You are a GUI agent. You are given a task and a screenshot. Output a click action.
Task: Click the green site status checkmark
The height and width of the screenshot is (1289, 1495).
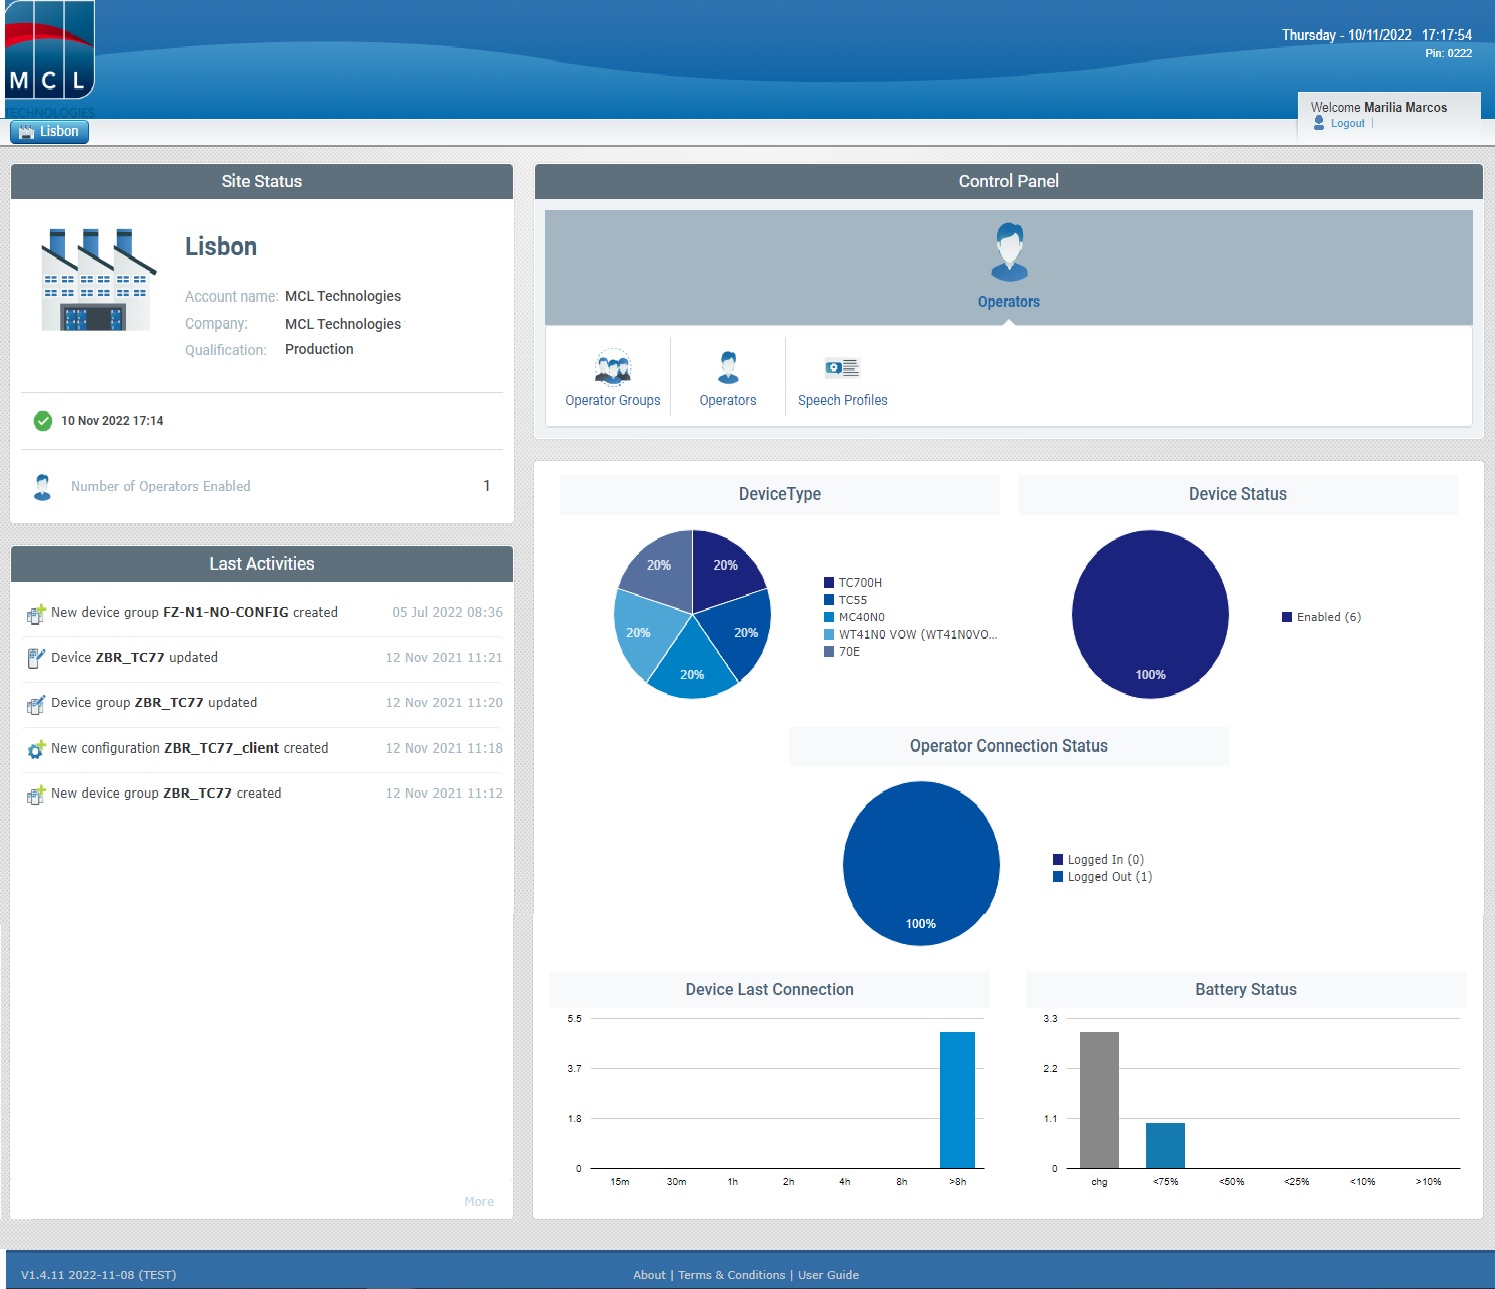click(41, 421)
